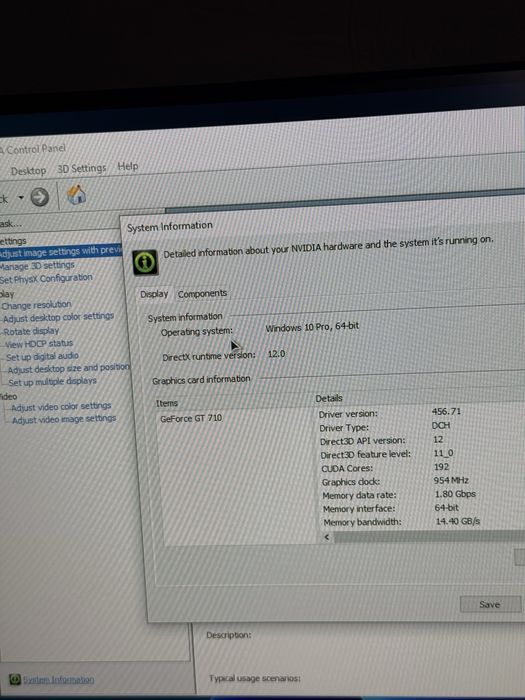Click the Items column header
525x700 pixels.
tap(167, 403)
